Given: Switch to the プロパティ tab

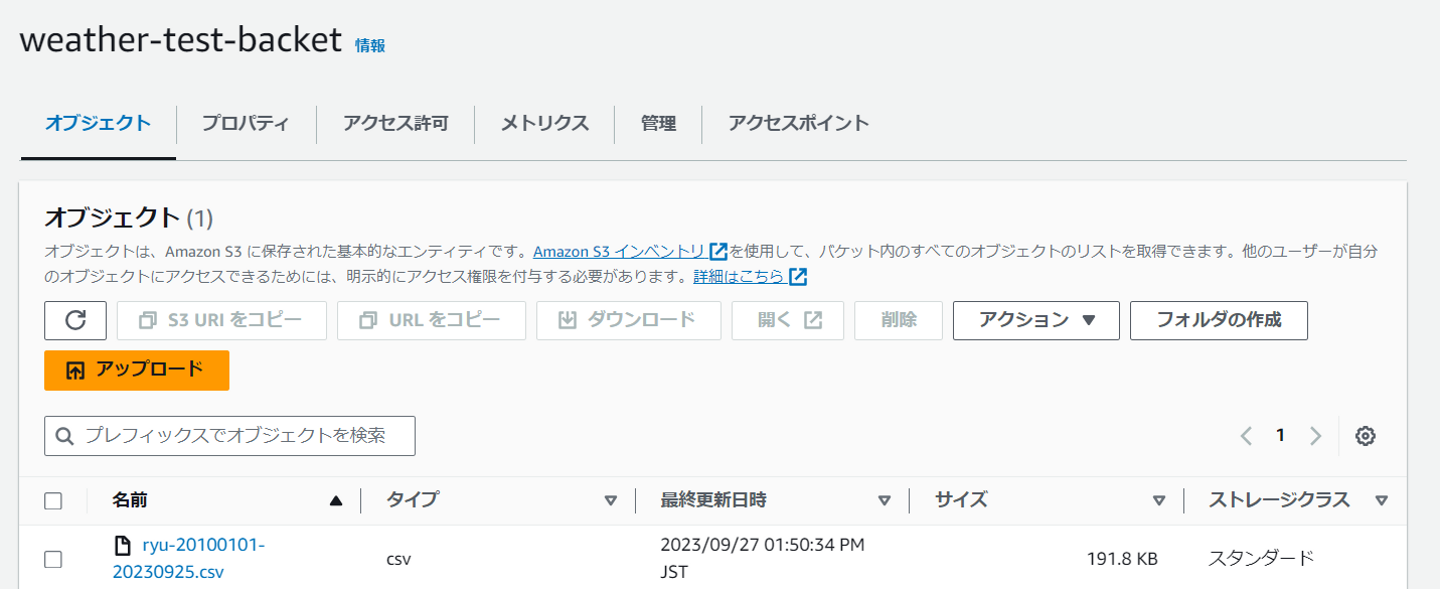Looking at the screenshot, I should (245, 124).
